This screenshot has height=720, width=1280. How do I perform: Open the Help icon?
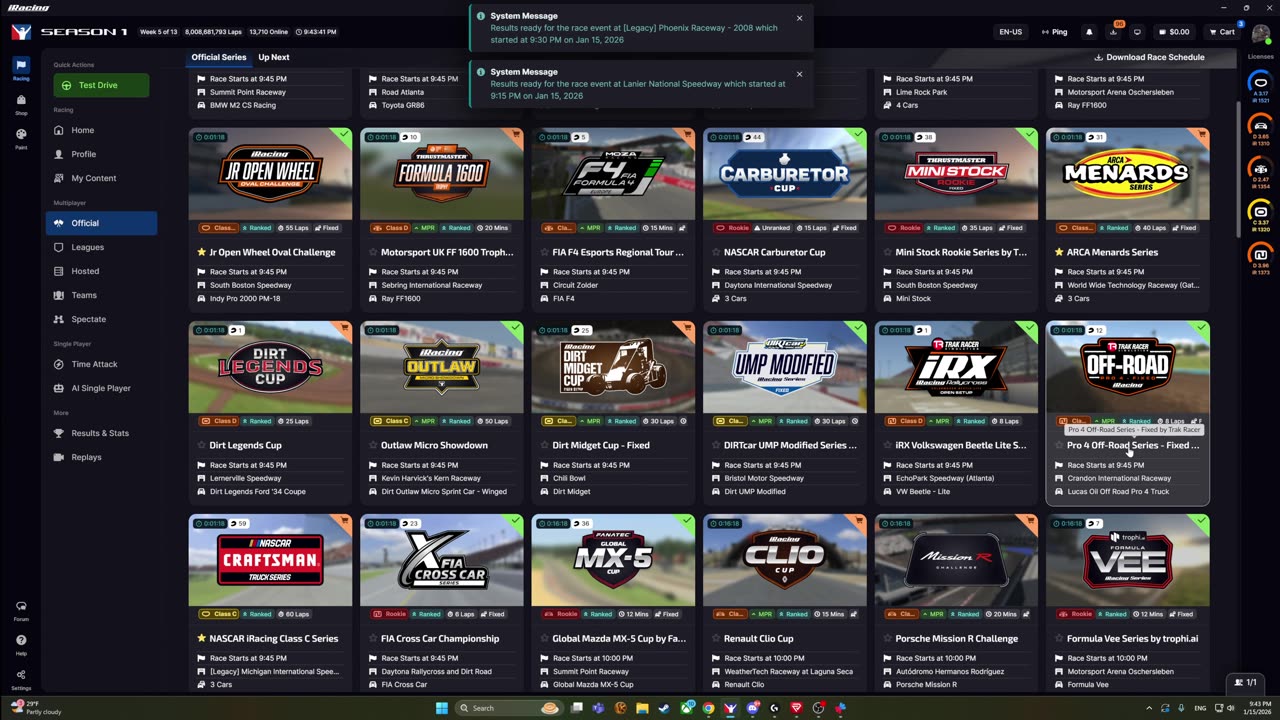tap(21, 643)
